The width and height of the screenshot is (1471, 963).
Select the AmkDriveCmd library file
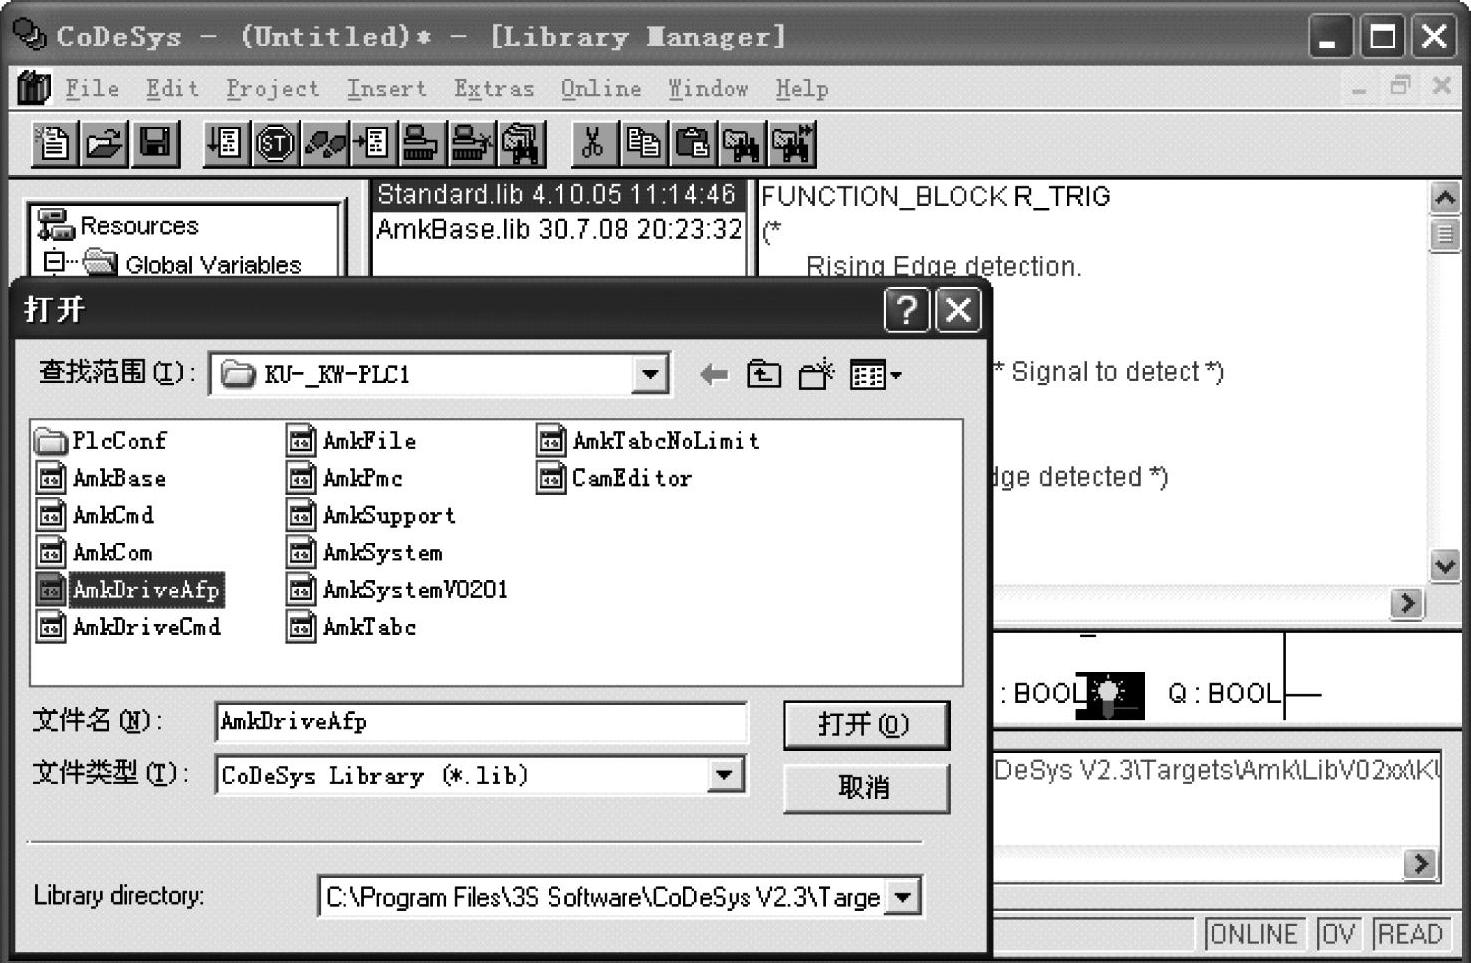129,627
